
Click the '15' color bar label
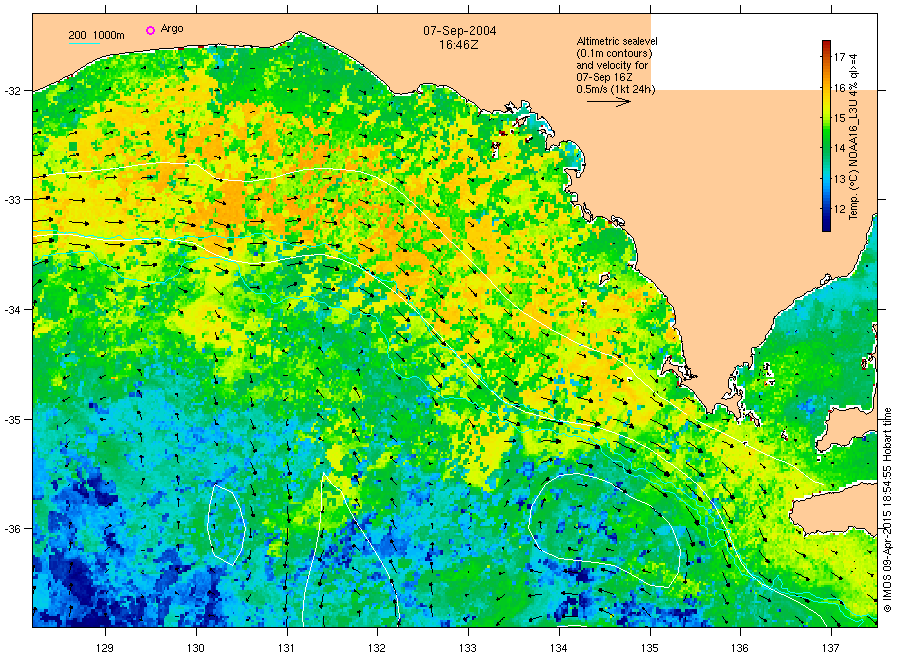[840, 118]
